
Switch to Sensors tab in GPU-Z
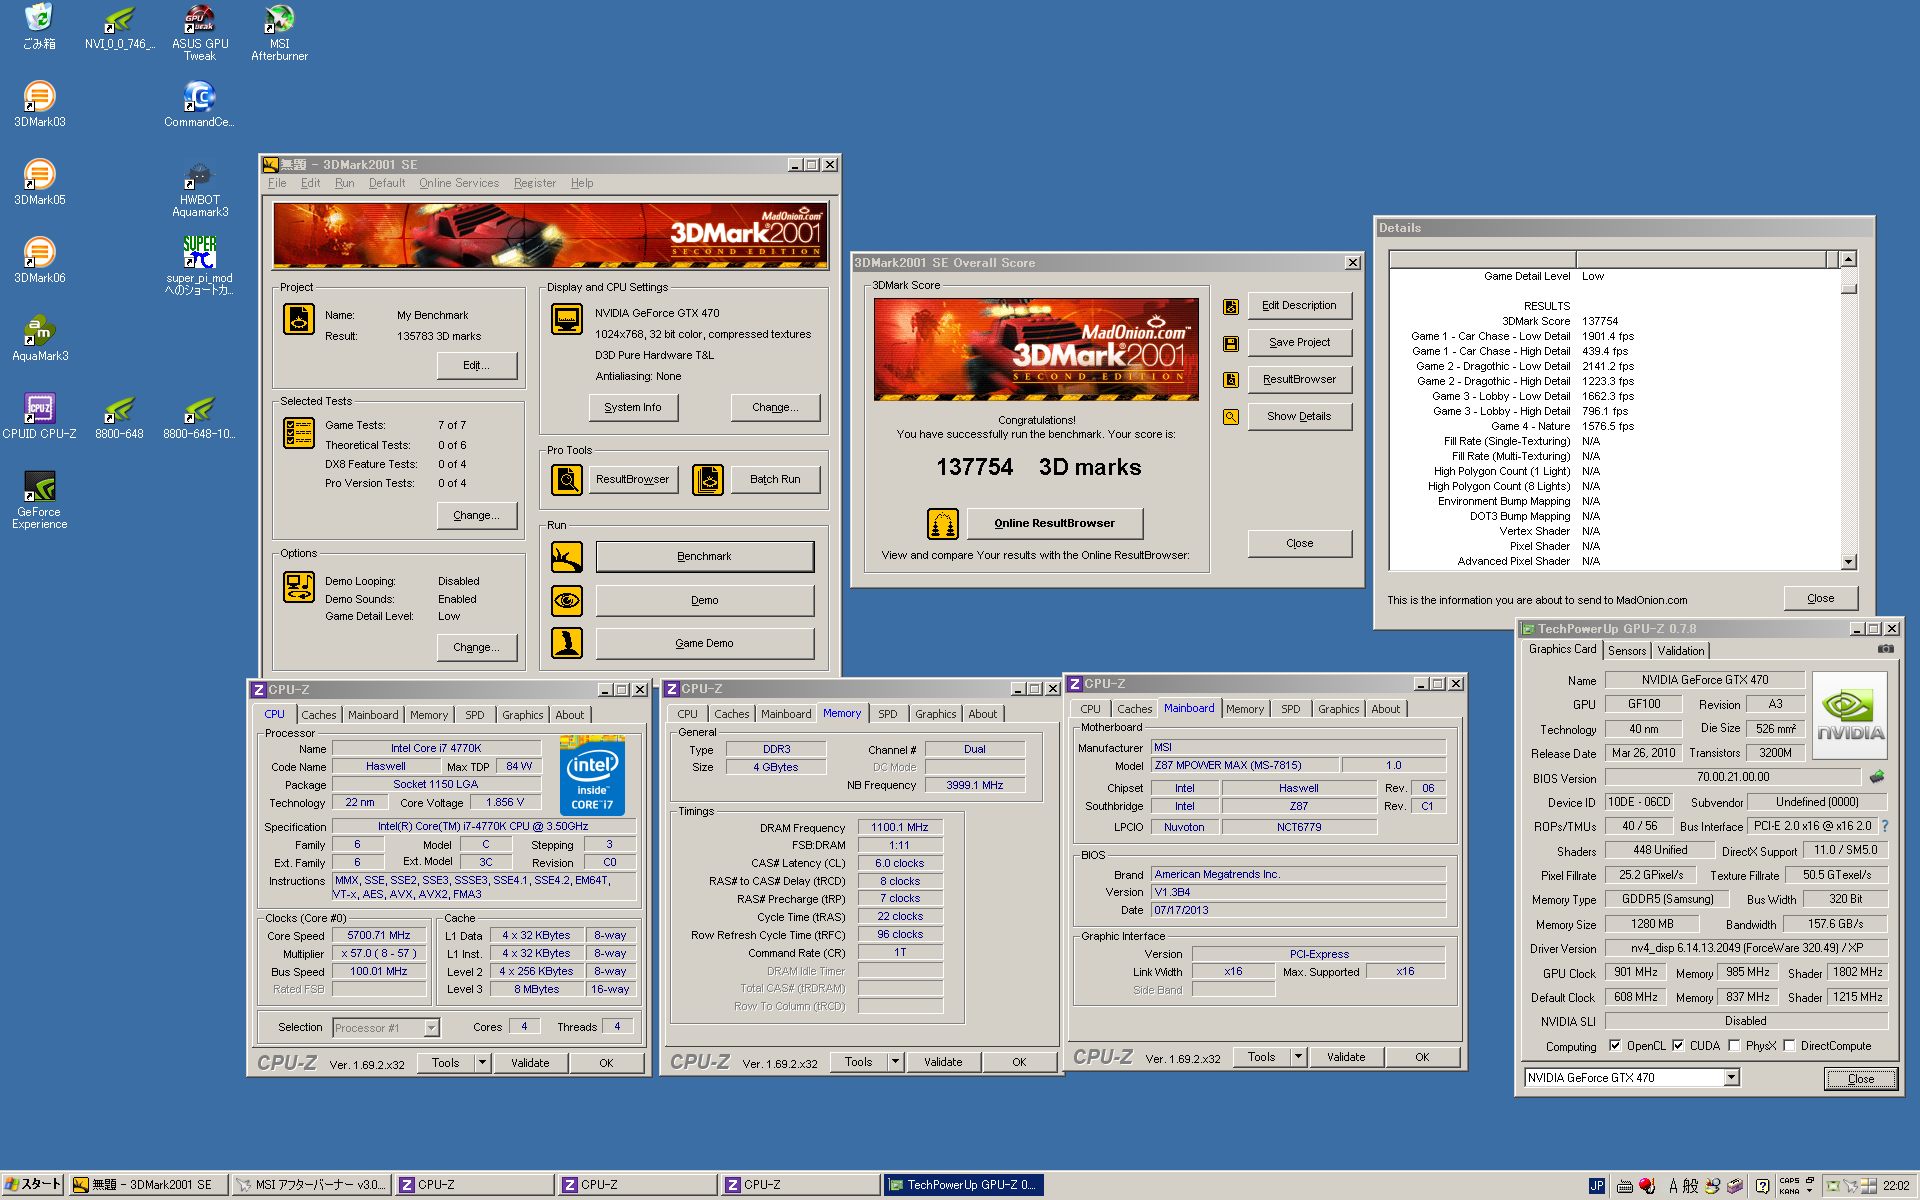1627,651
